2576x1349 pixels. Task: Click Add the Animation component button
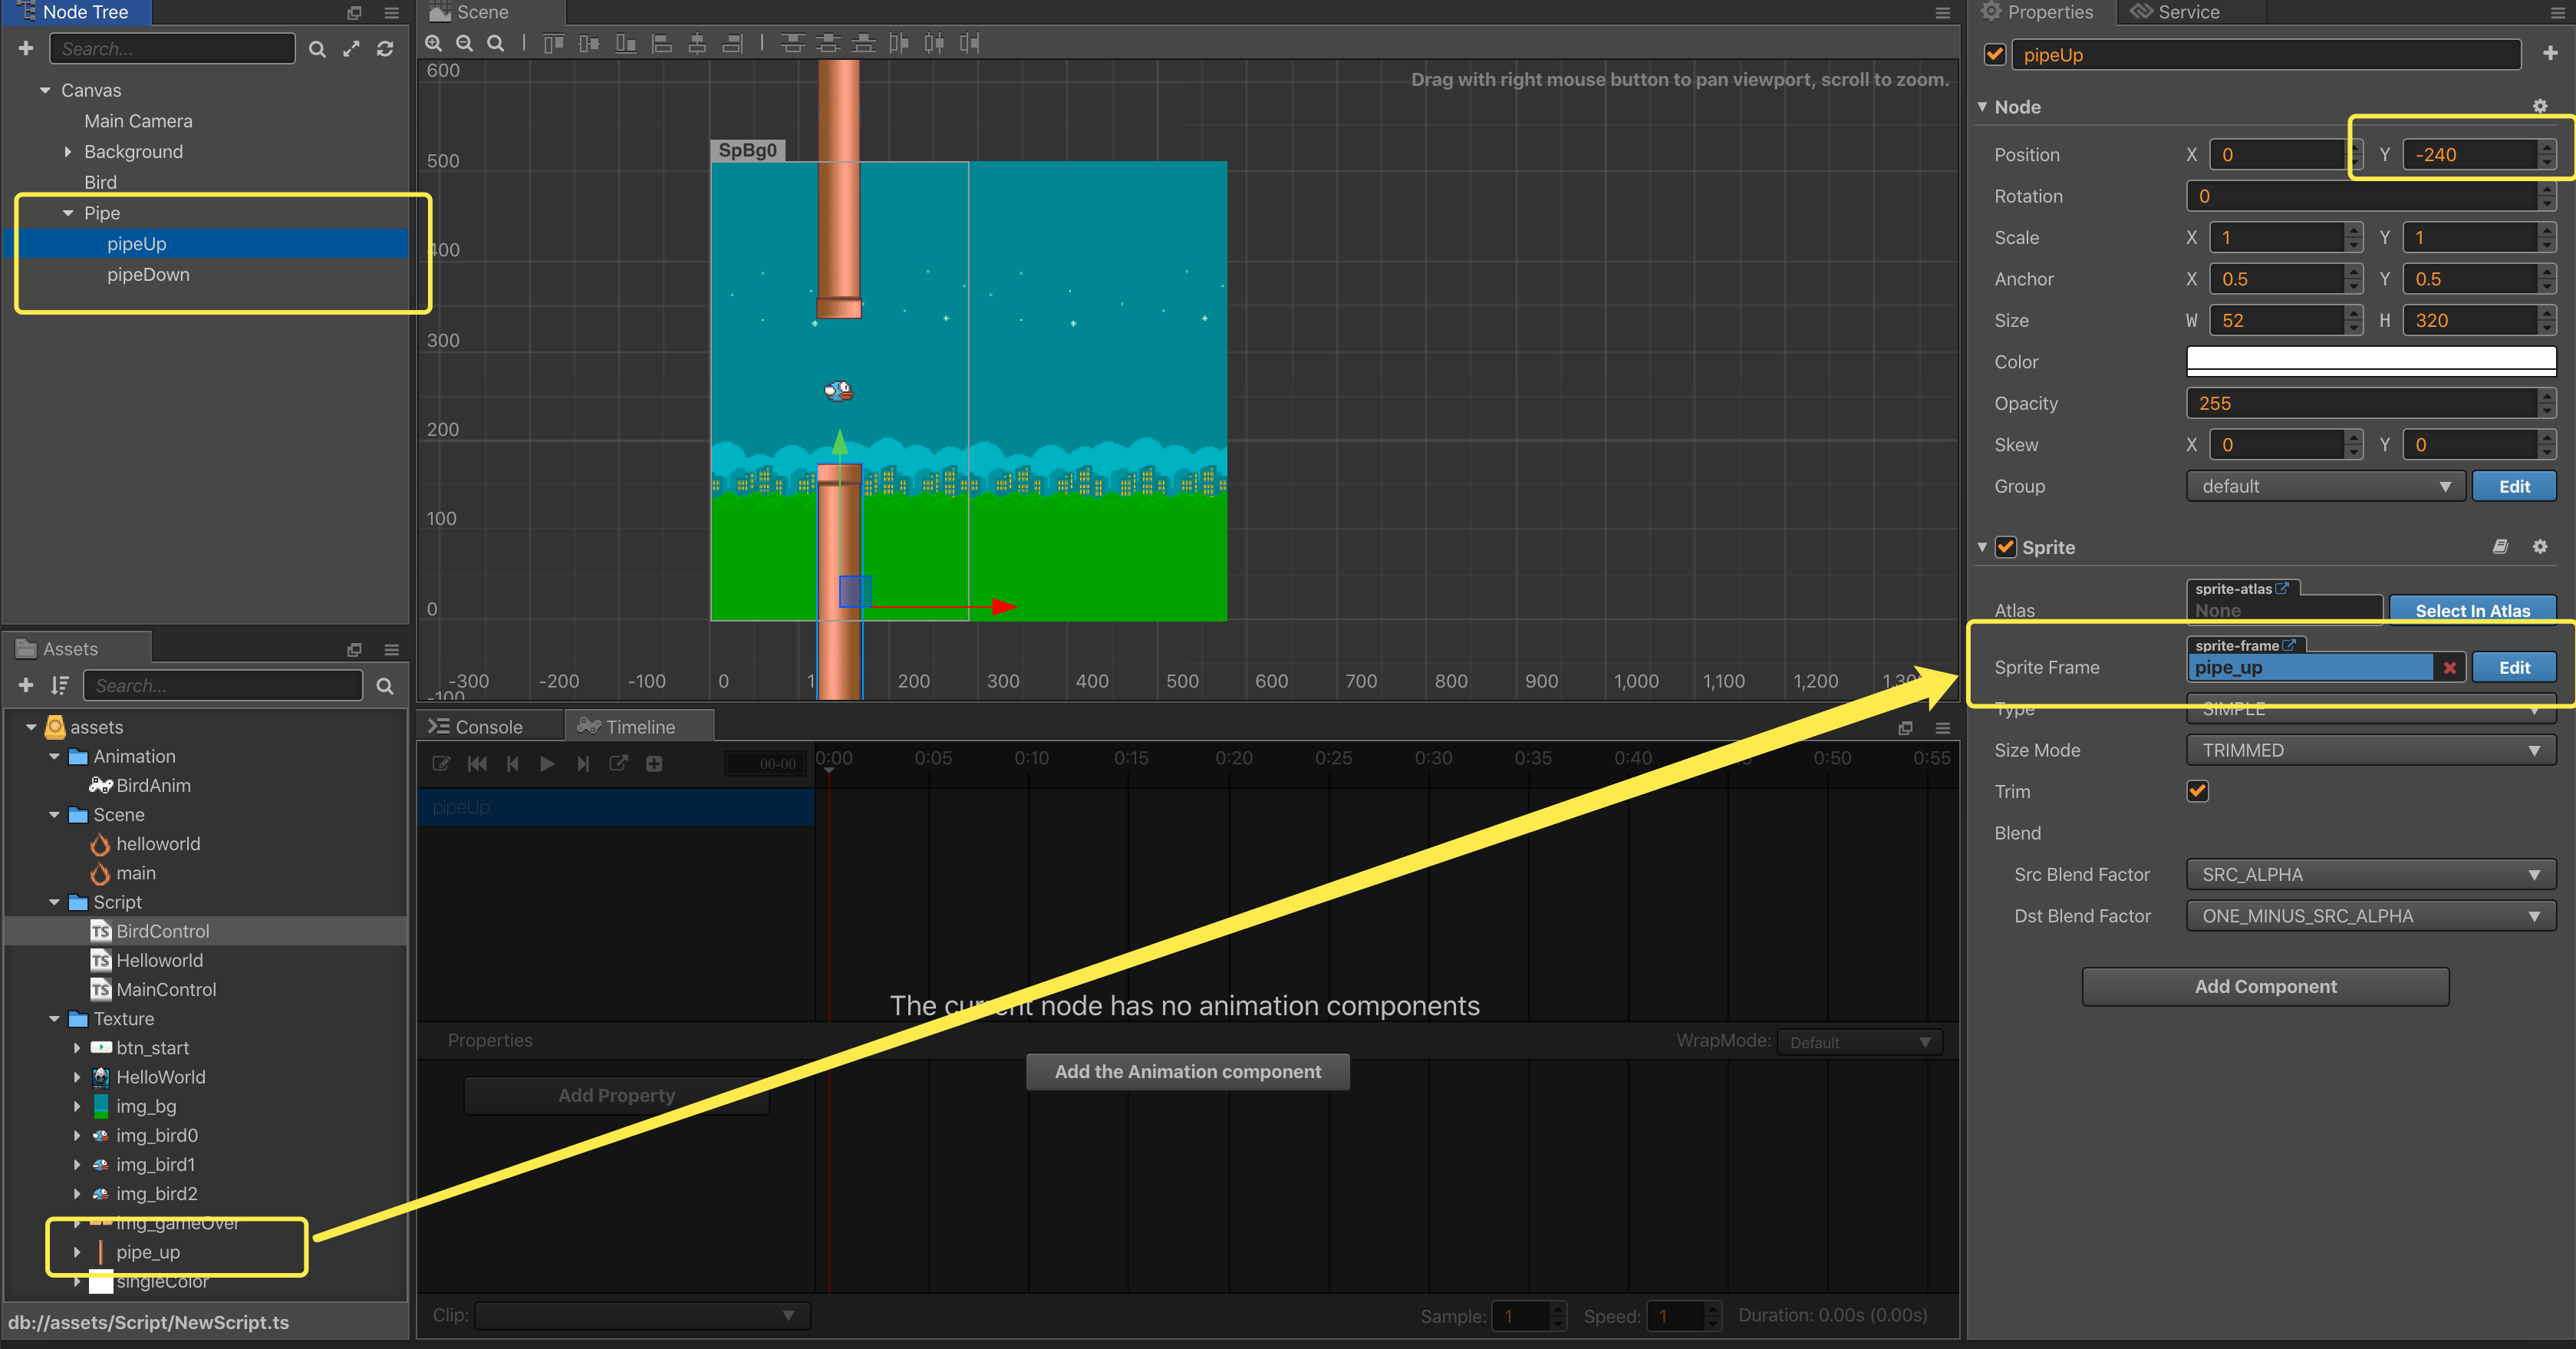click(x=1187, y=1072)
